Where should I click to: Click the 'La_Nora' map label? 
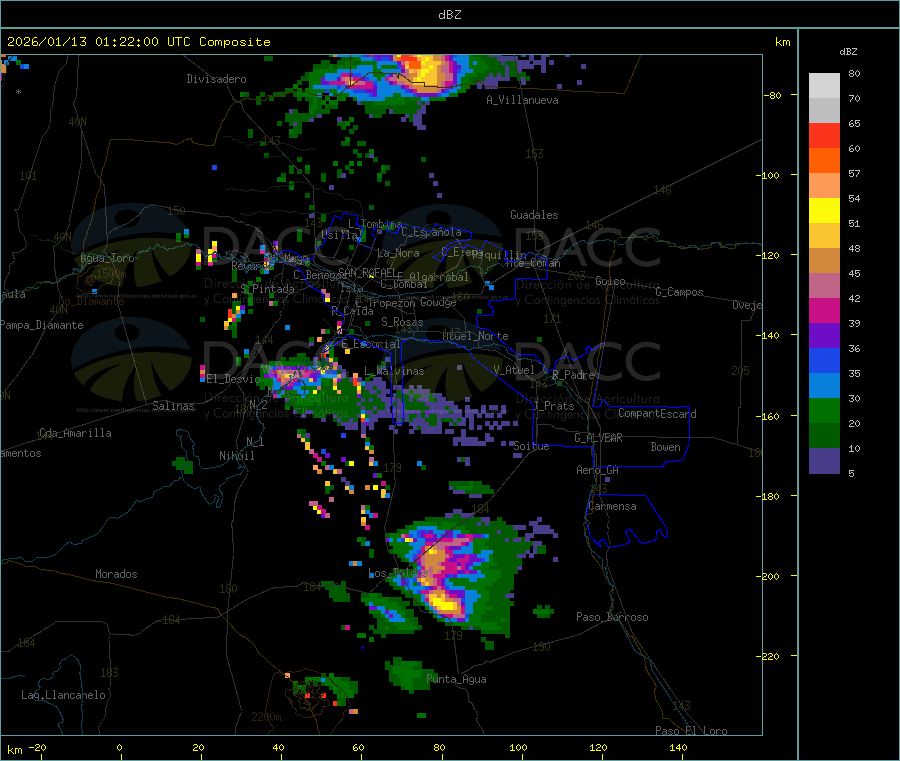[x=399, y=253]
